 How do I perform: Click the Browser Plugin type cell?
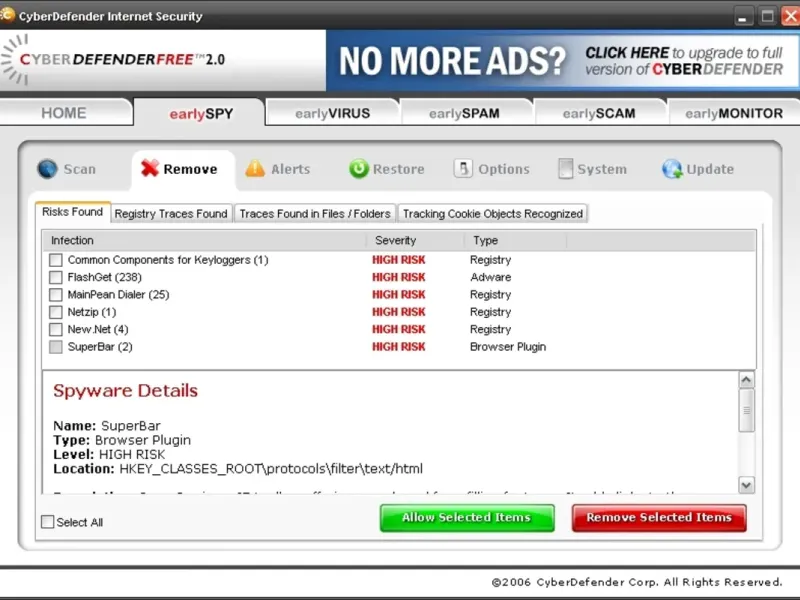point(508,347)
